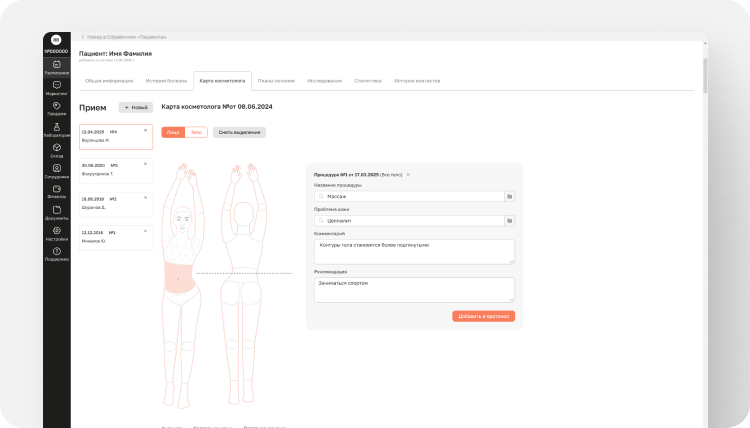The width and height of the screenshot is (750, 428).
Task: Click the Комментарий text area
Action: (x=414, y=252)
